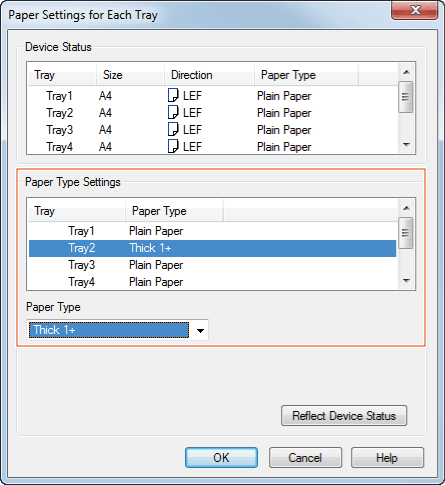Click the LEF paper icon for Tray3
Screen dimensions: 445x485
(x=173, y=129)
